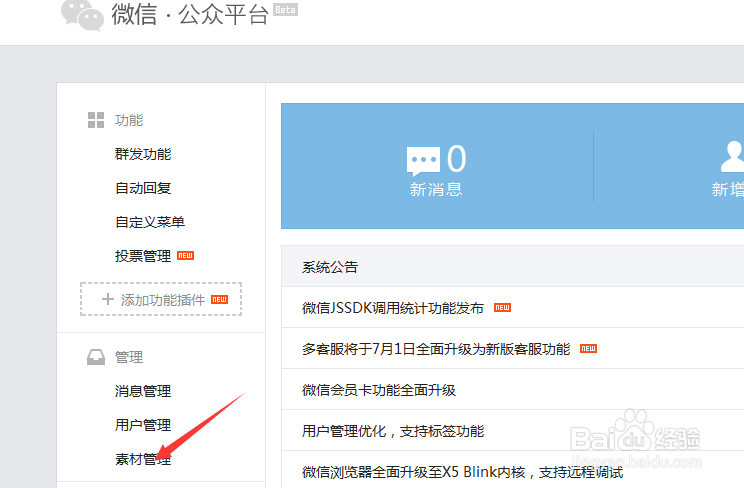Open 投票管理 in sidebar
The width and height of the screenshot is (744, 488).
point(143,256)
